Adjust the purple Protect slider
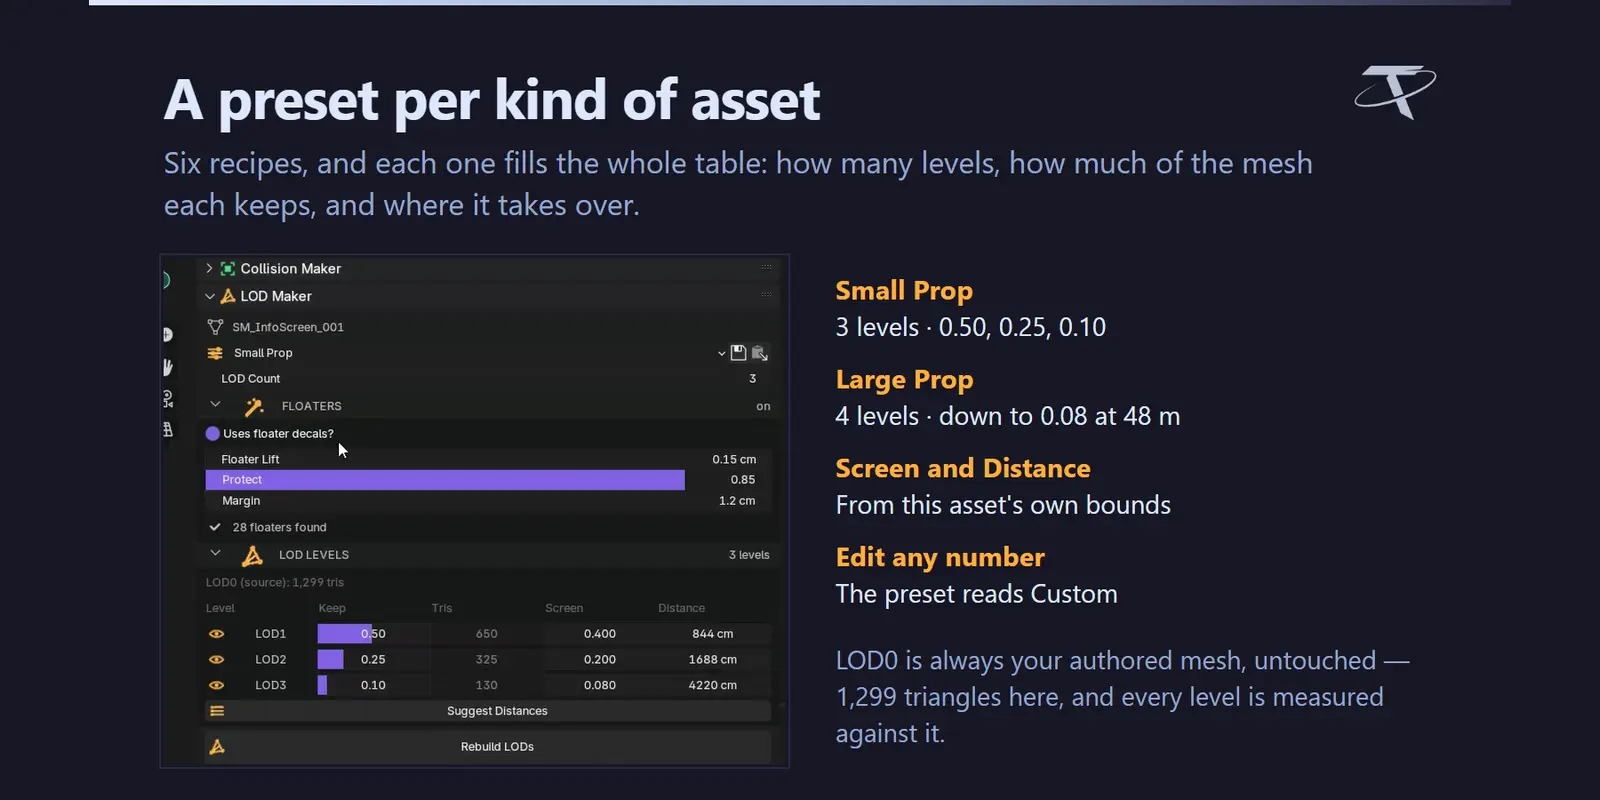 [445, 480]
